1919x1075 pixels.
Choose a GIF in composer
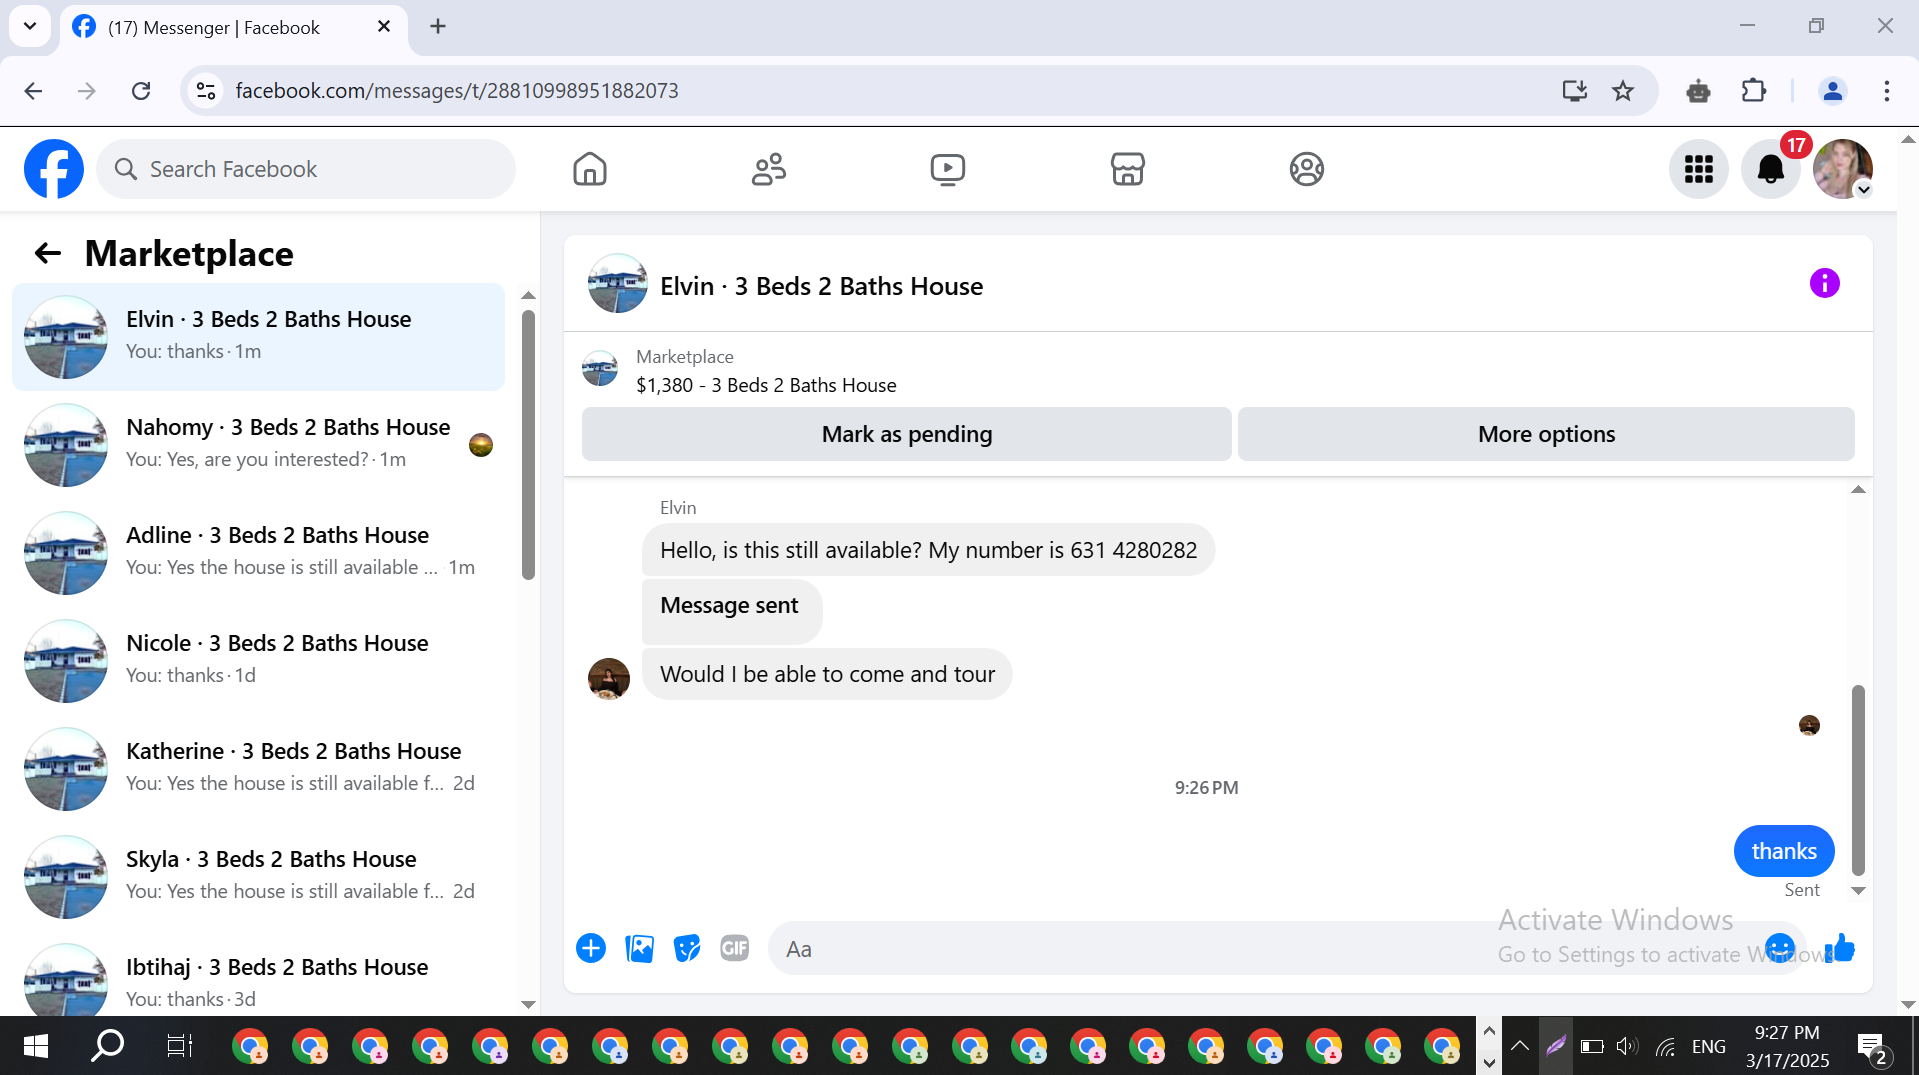coord(735,948)
